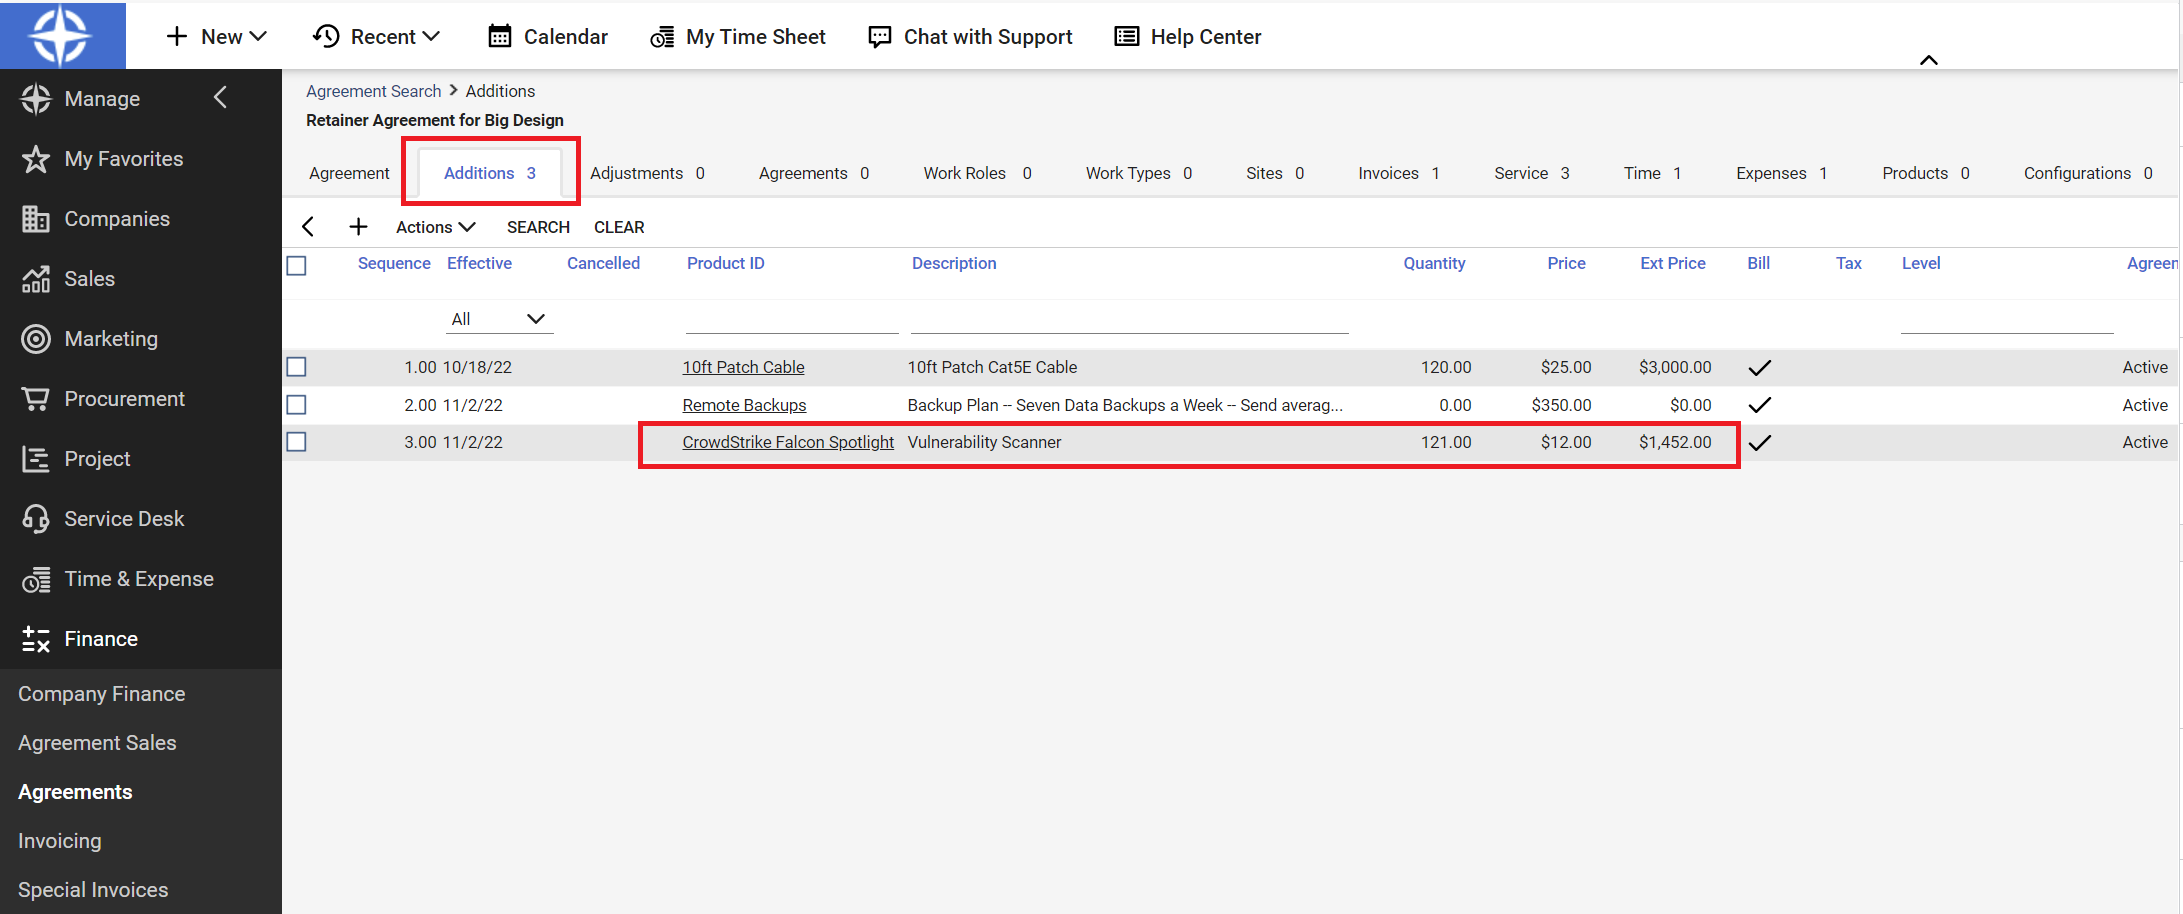Open the Service tab
This screenshot has height=914, width=2183.
[x=1532, y=173]
